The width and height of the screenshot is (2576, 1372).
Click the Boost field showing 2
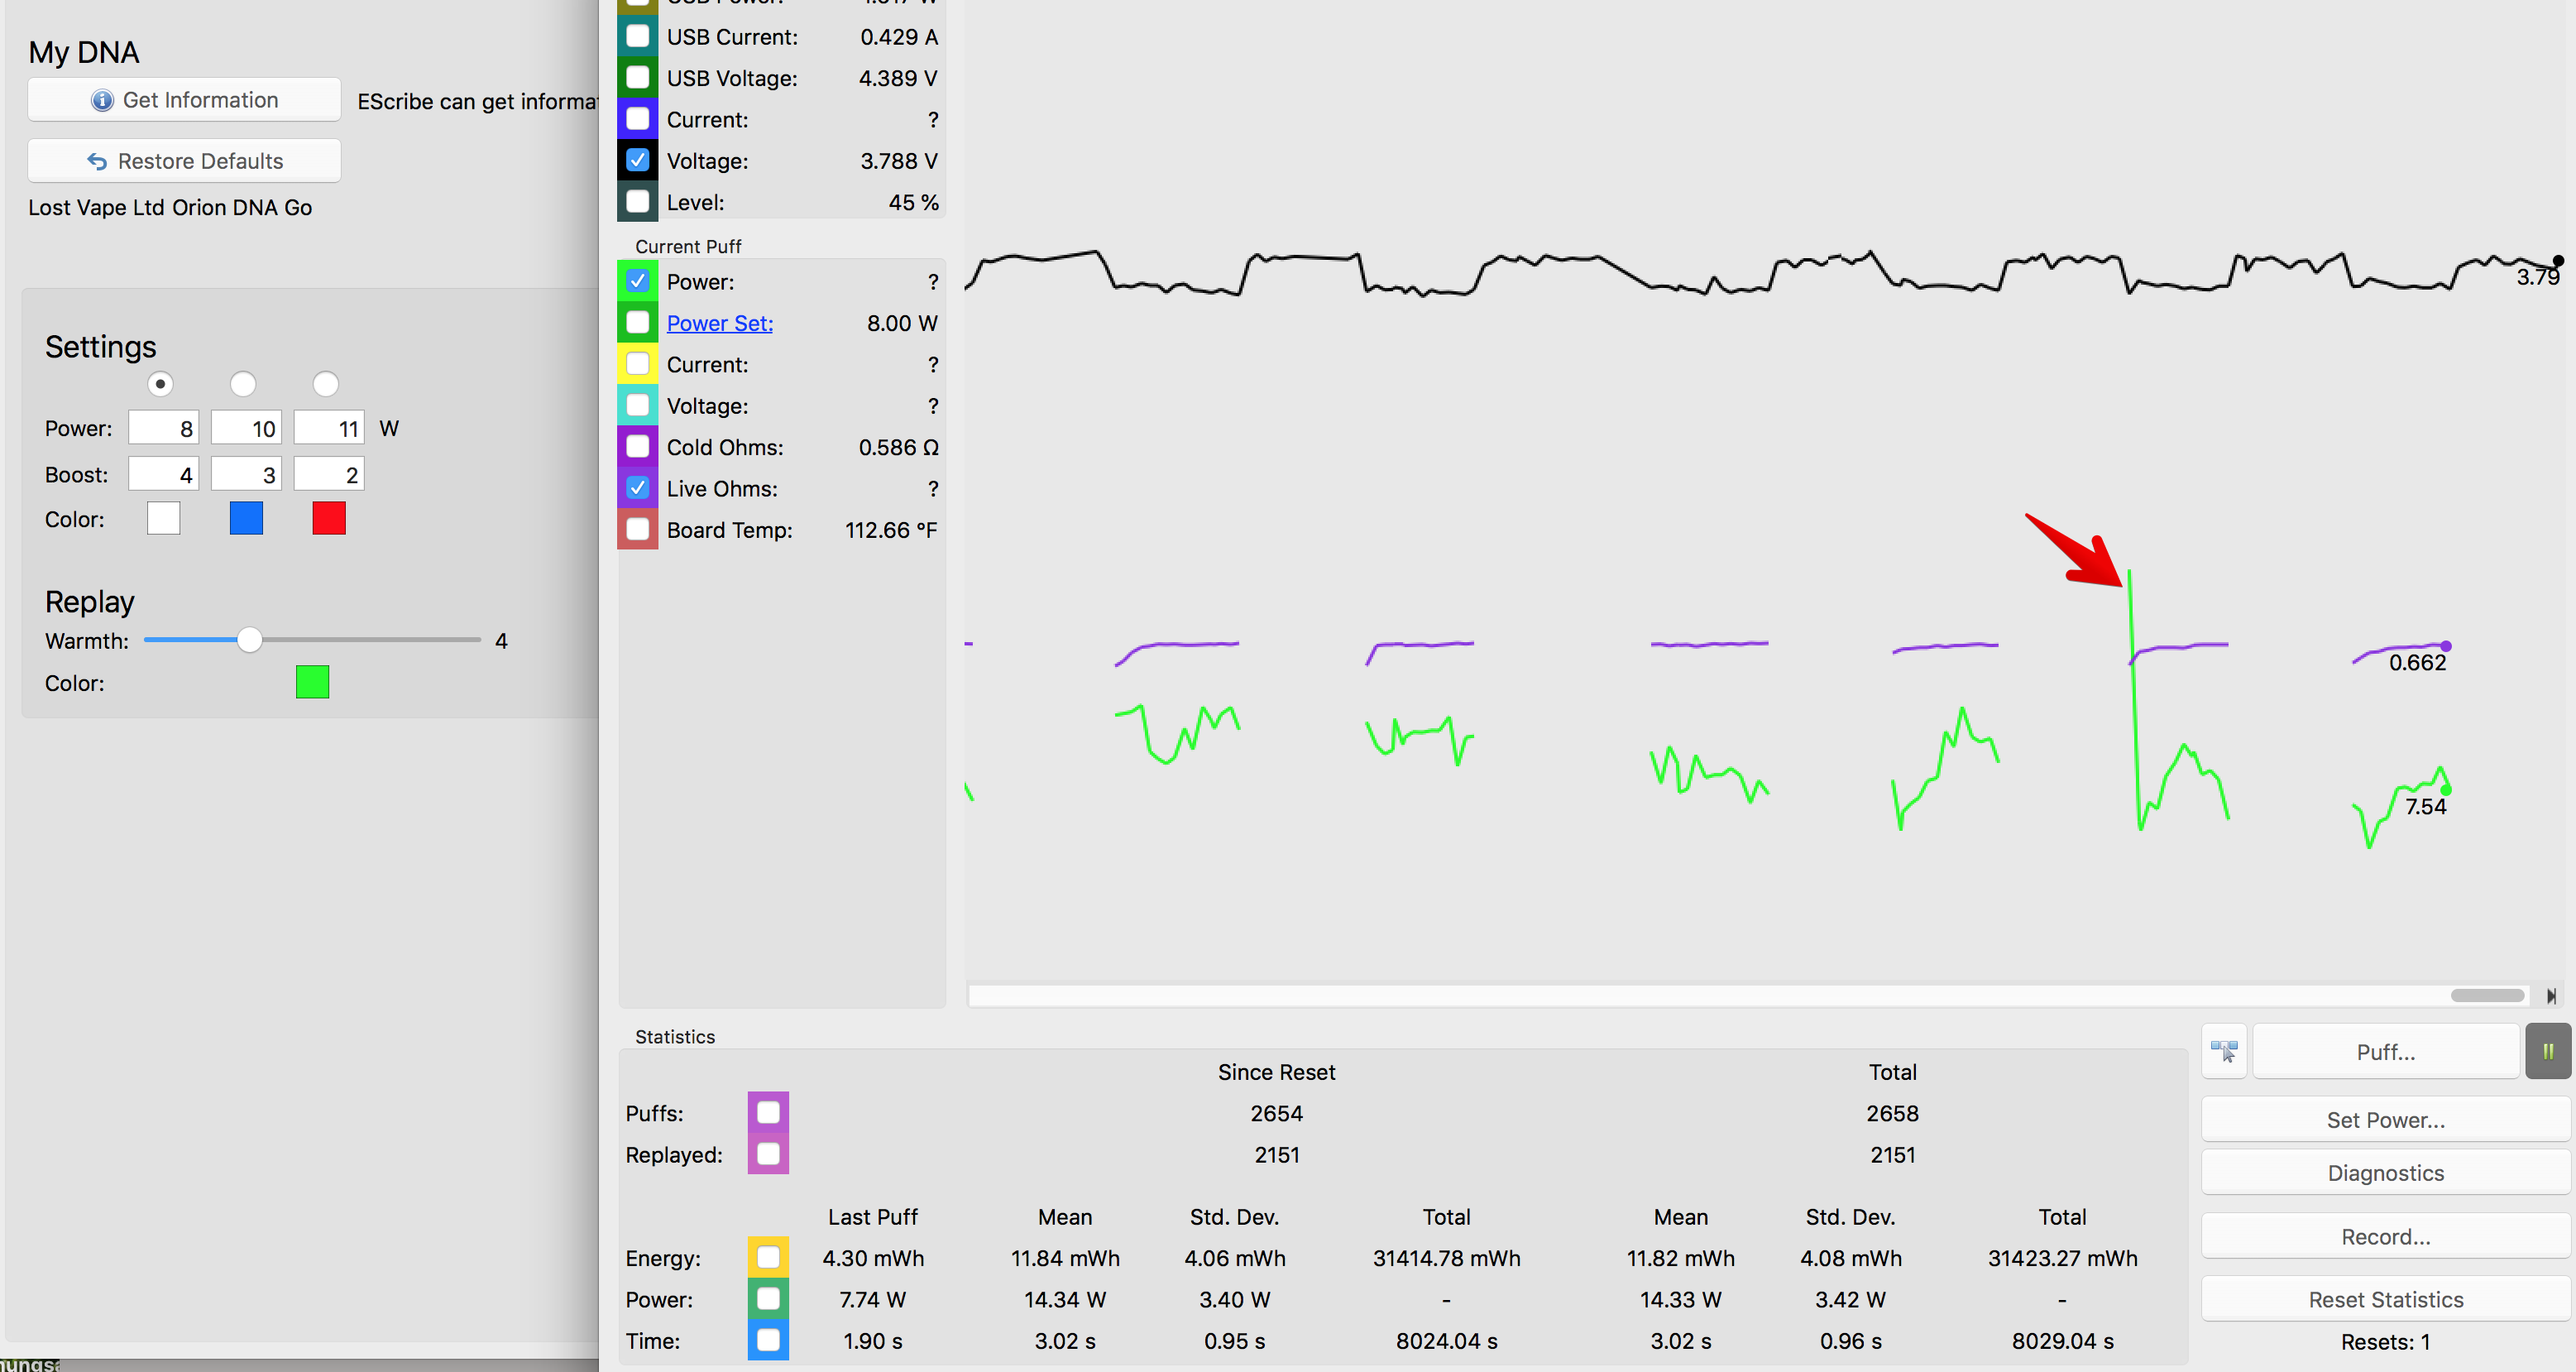coord(329,474)
